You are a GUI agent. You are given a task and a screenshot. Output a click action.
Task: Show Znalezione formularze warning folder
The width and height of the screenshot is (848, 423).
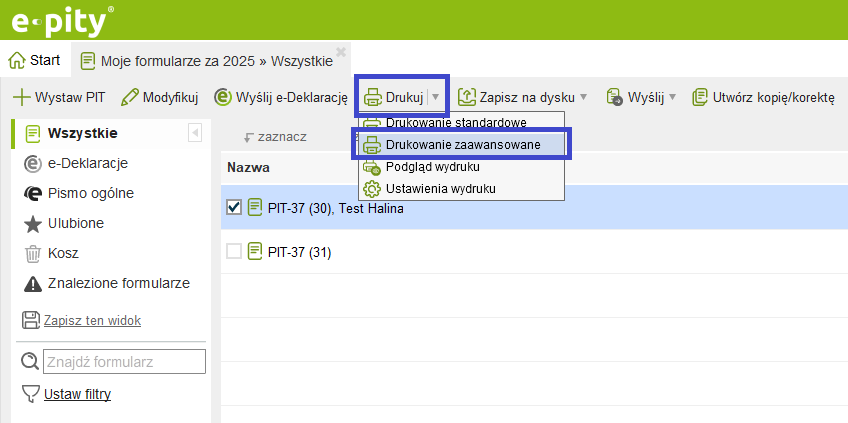(32, 284)
